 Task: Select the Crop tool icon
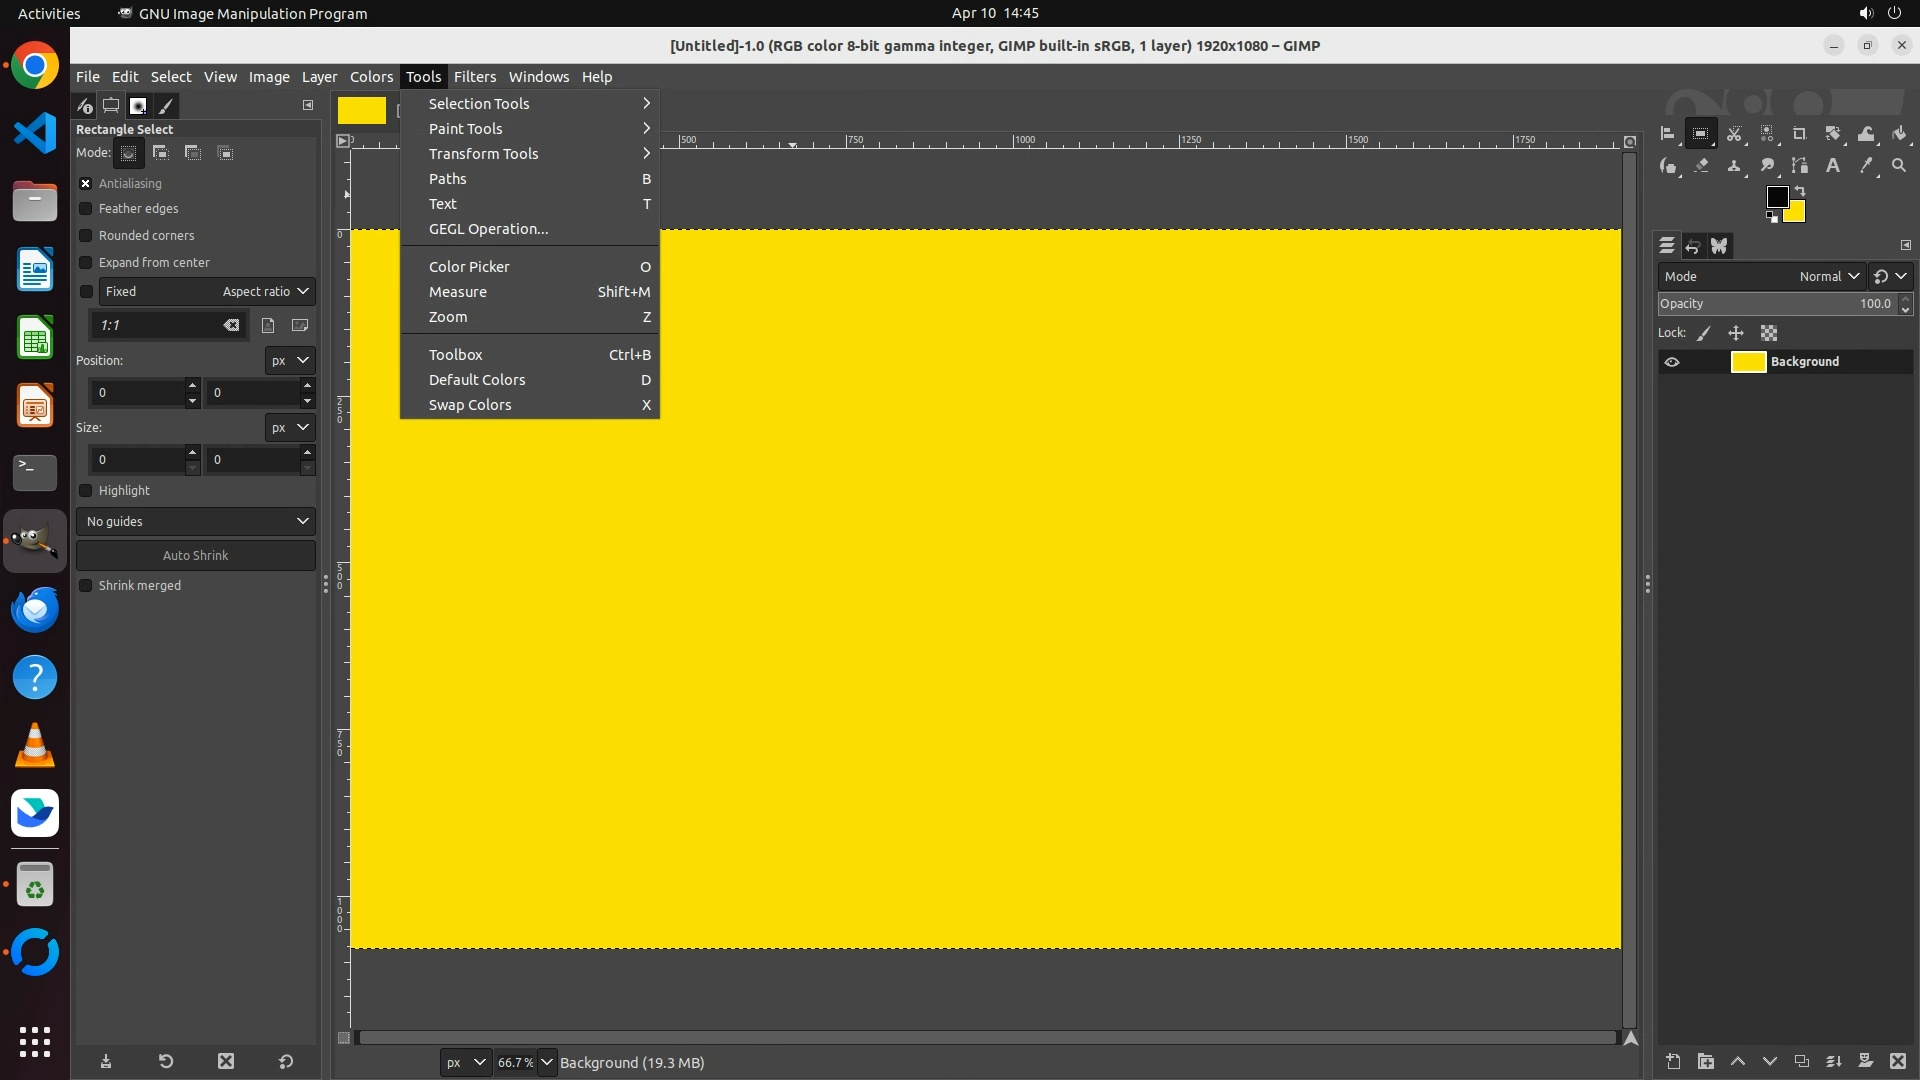pyautogui.click(x=1799, y=134)
